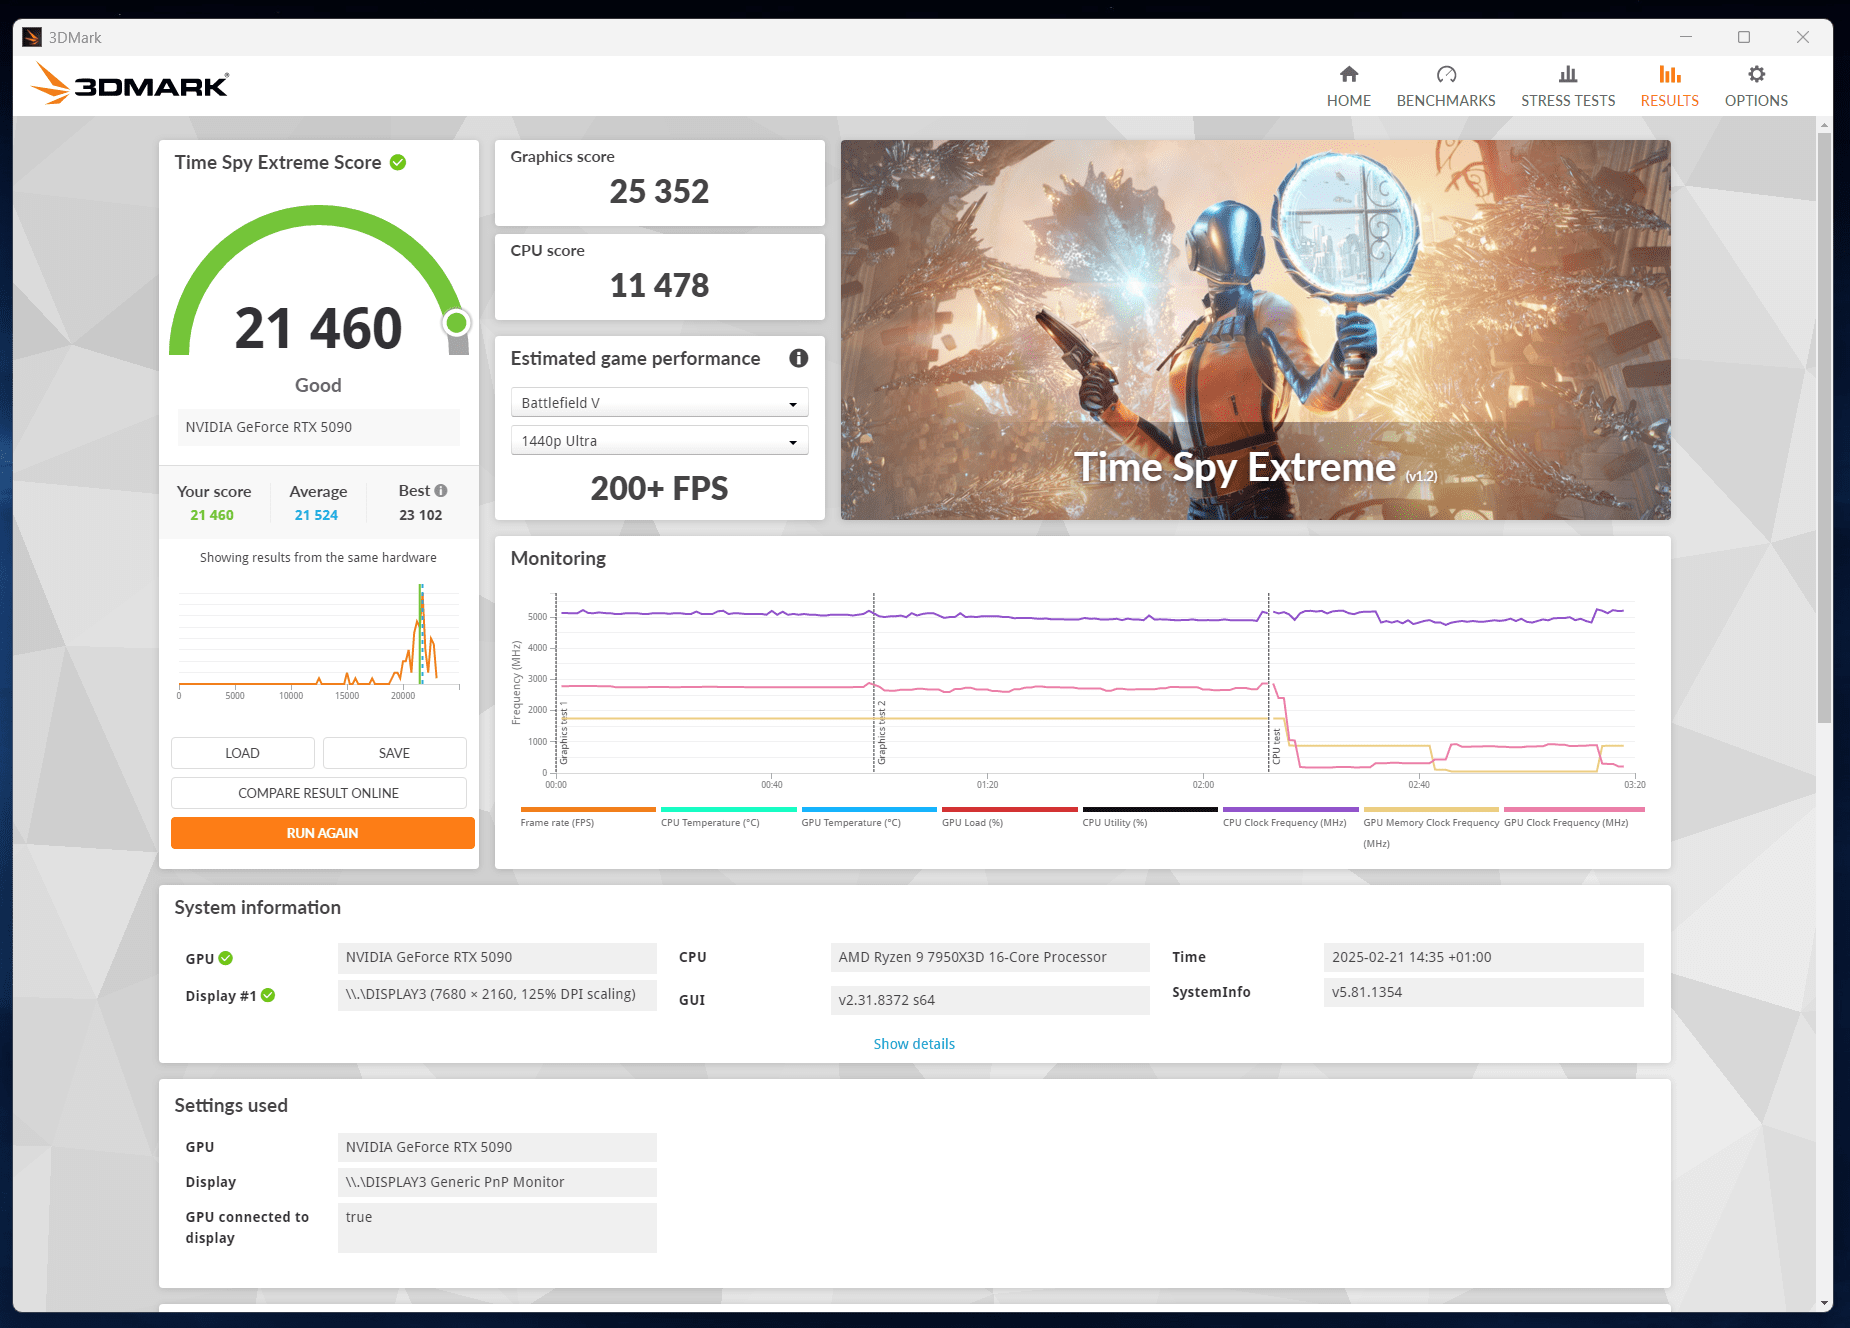Open the 1440p Ultra resolution dropdown
Image resolution: width=1850 pixels, height=1328 pixels.
point(659,441)
